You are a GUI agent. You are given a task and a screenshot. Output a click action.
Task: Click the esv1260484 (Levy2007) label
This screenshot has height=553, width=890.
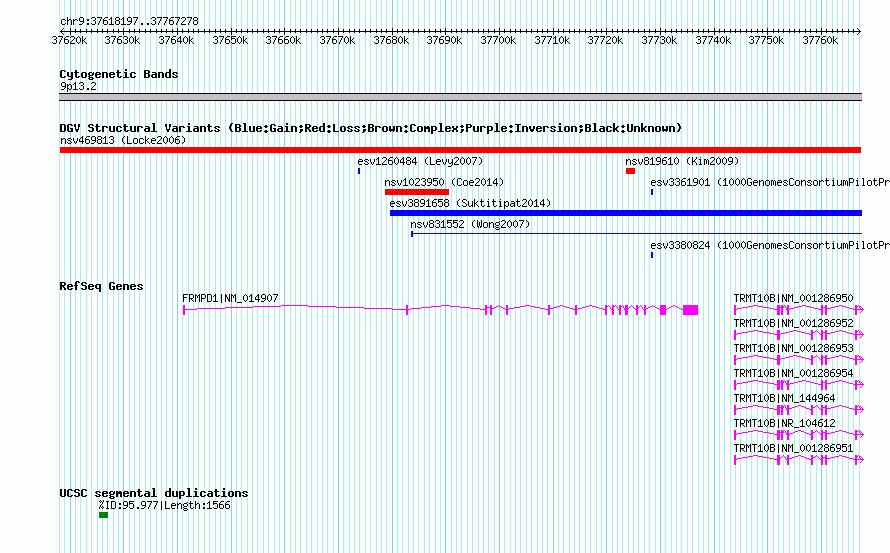[420, 161]
